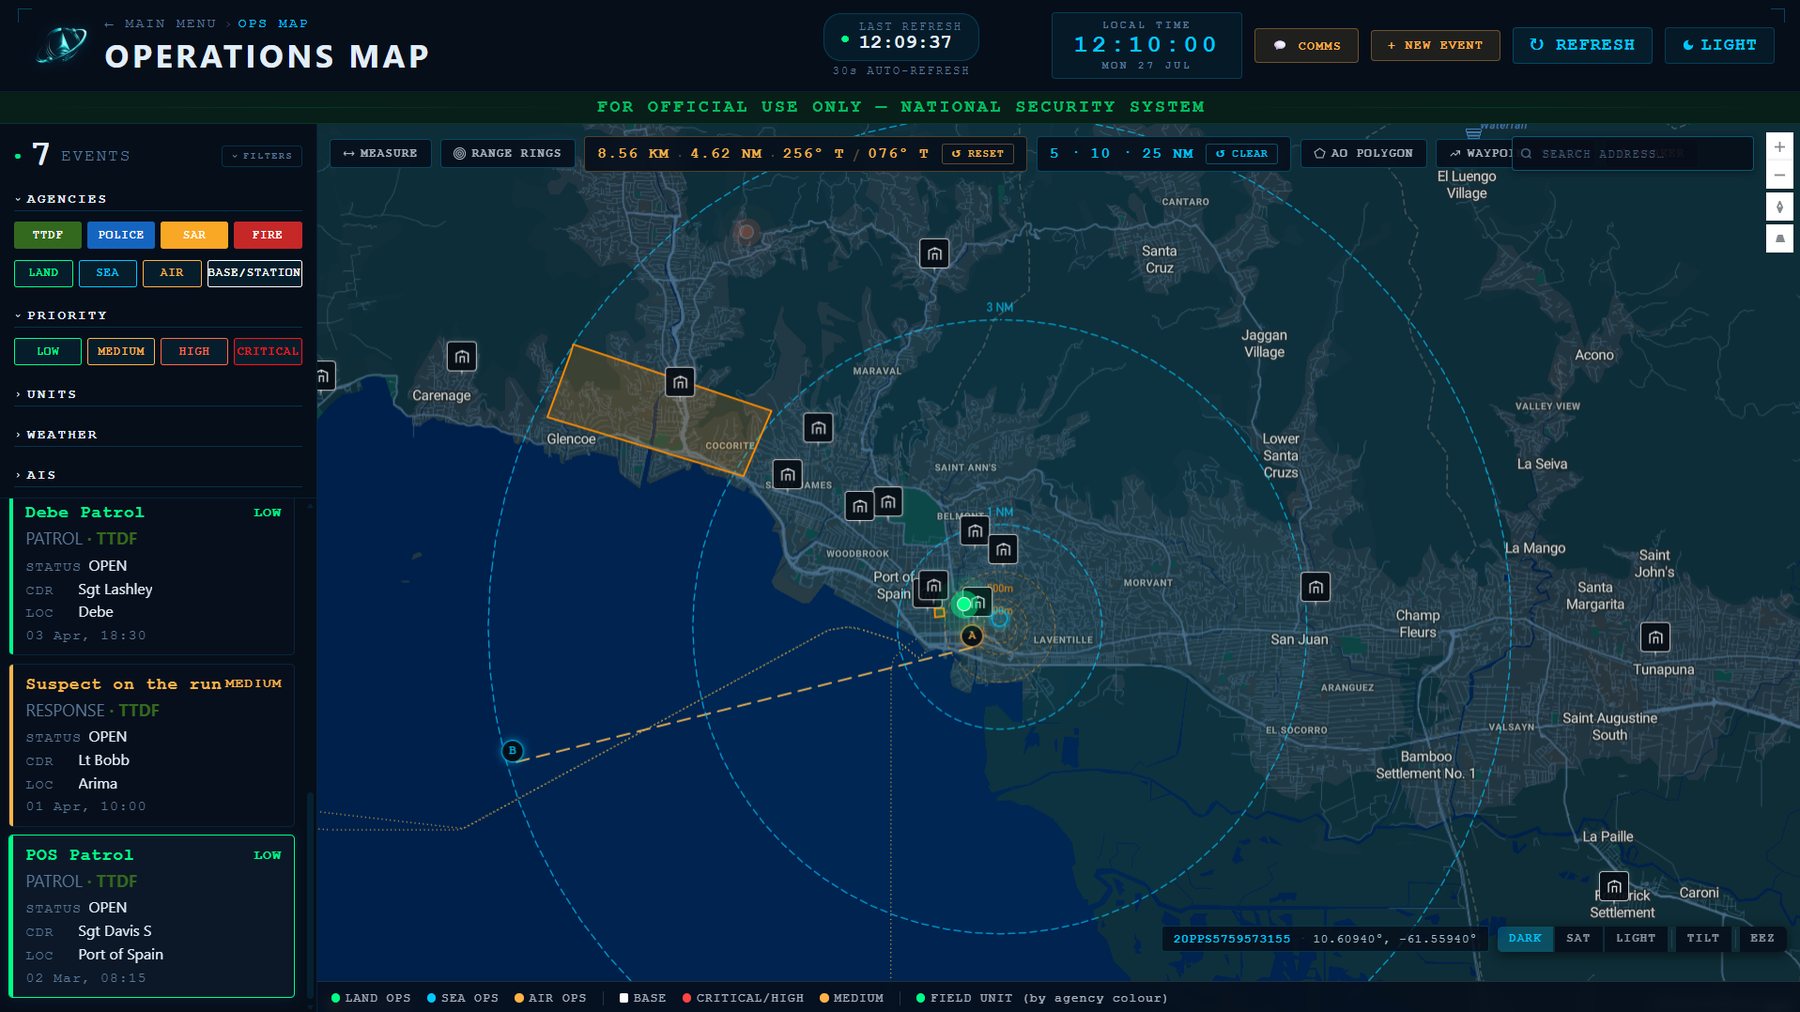Toggle the SEA domain filter

pos(107,273)
